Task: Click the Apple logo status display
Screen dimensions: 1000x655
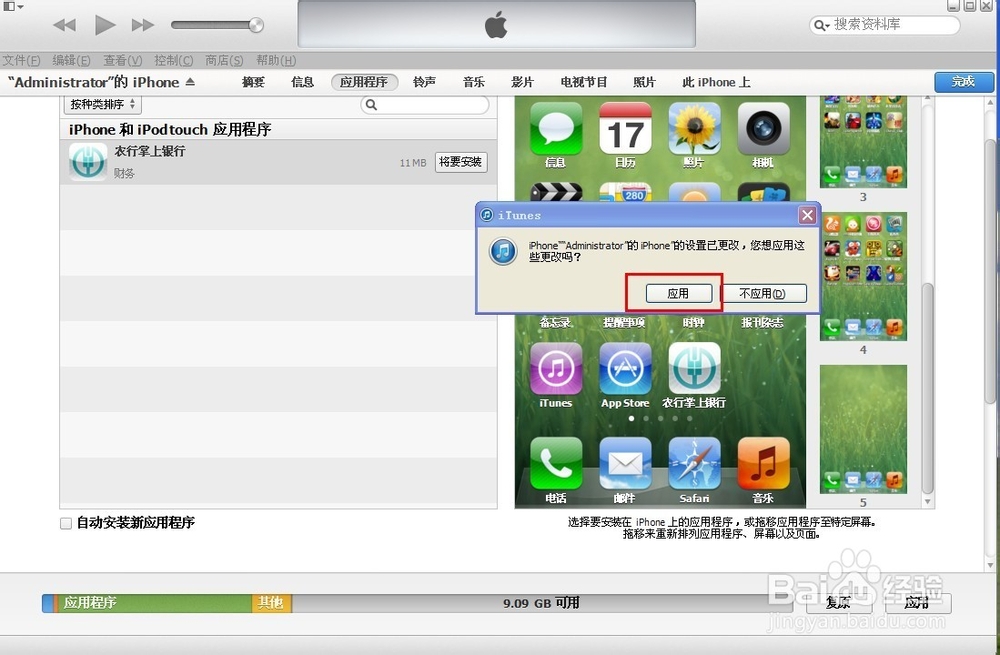Action: (496, 24)
